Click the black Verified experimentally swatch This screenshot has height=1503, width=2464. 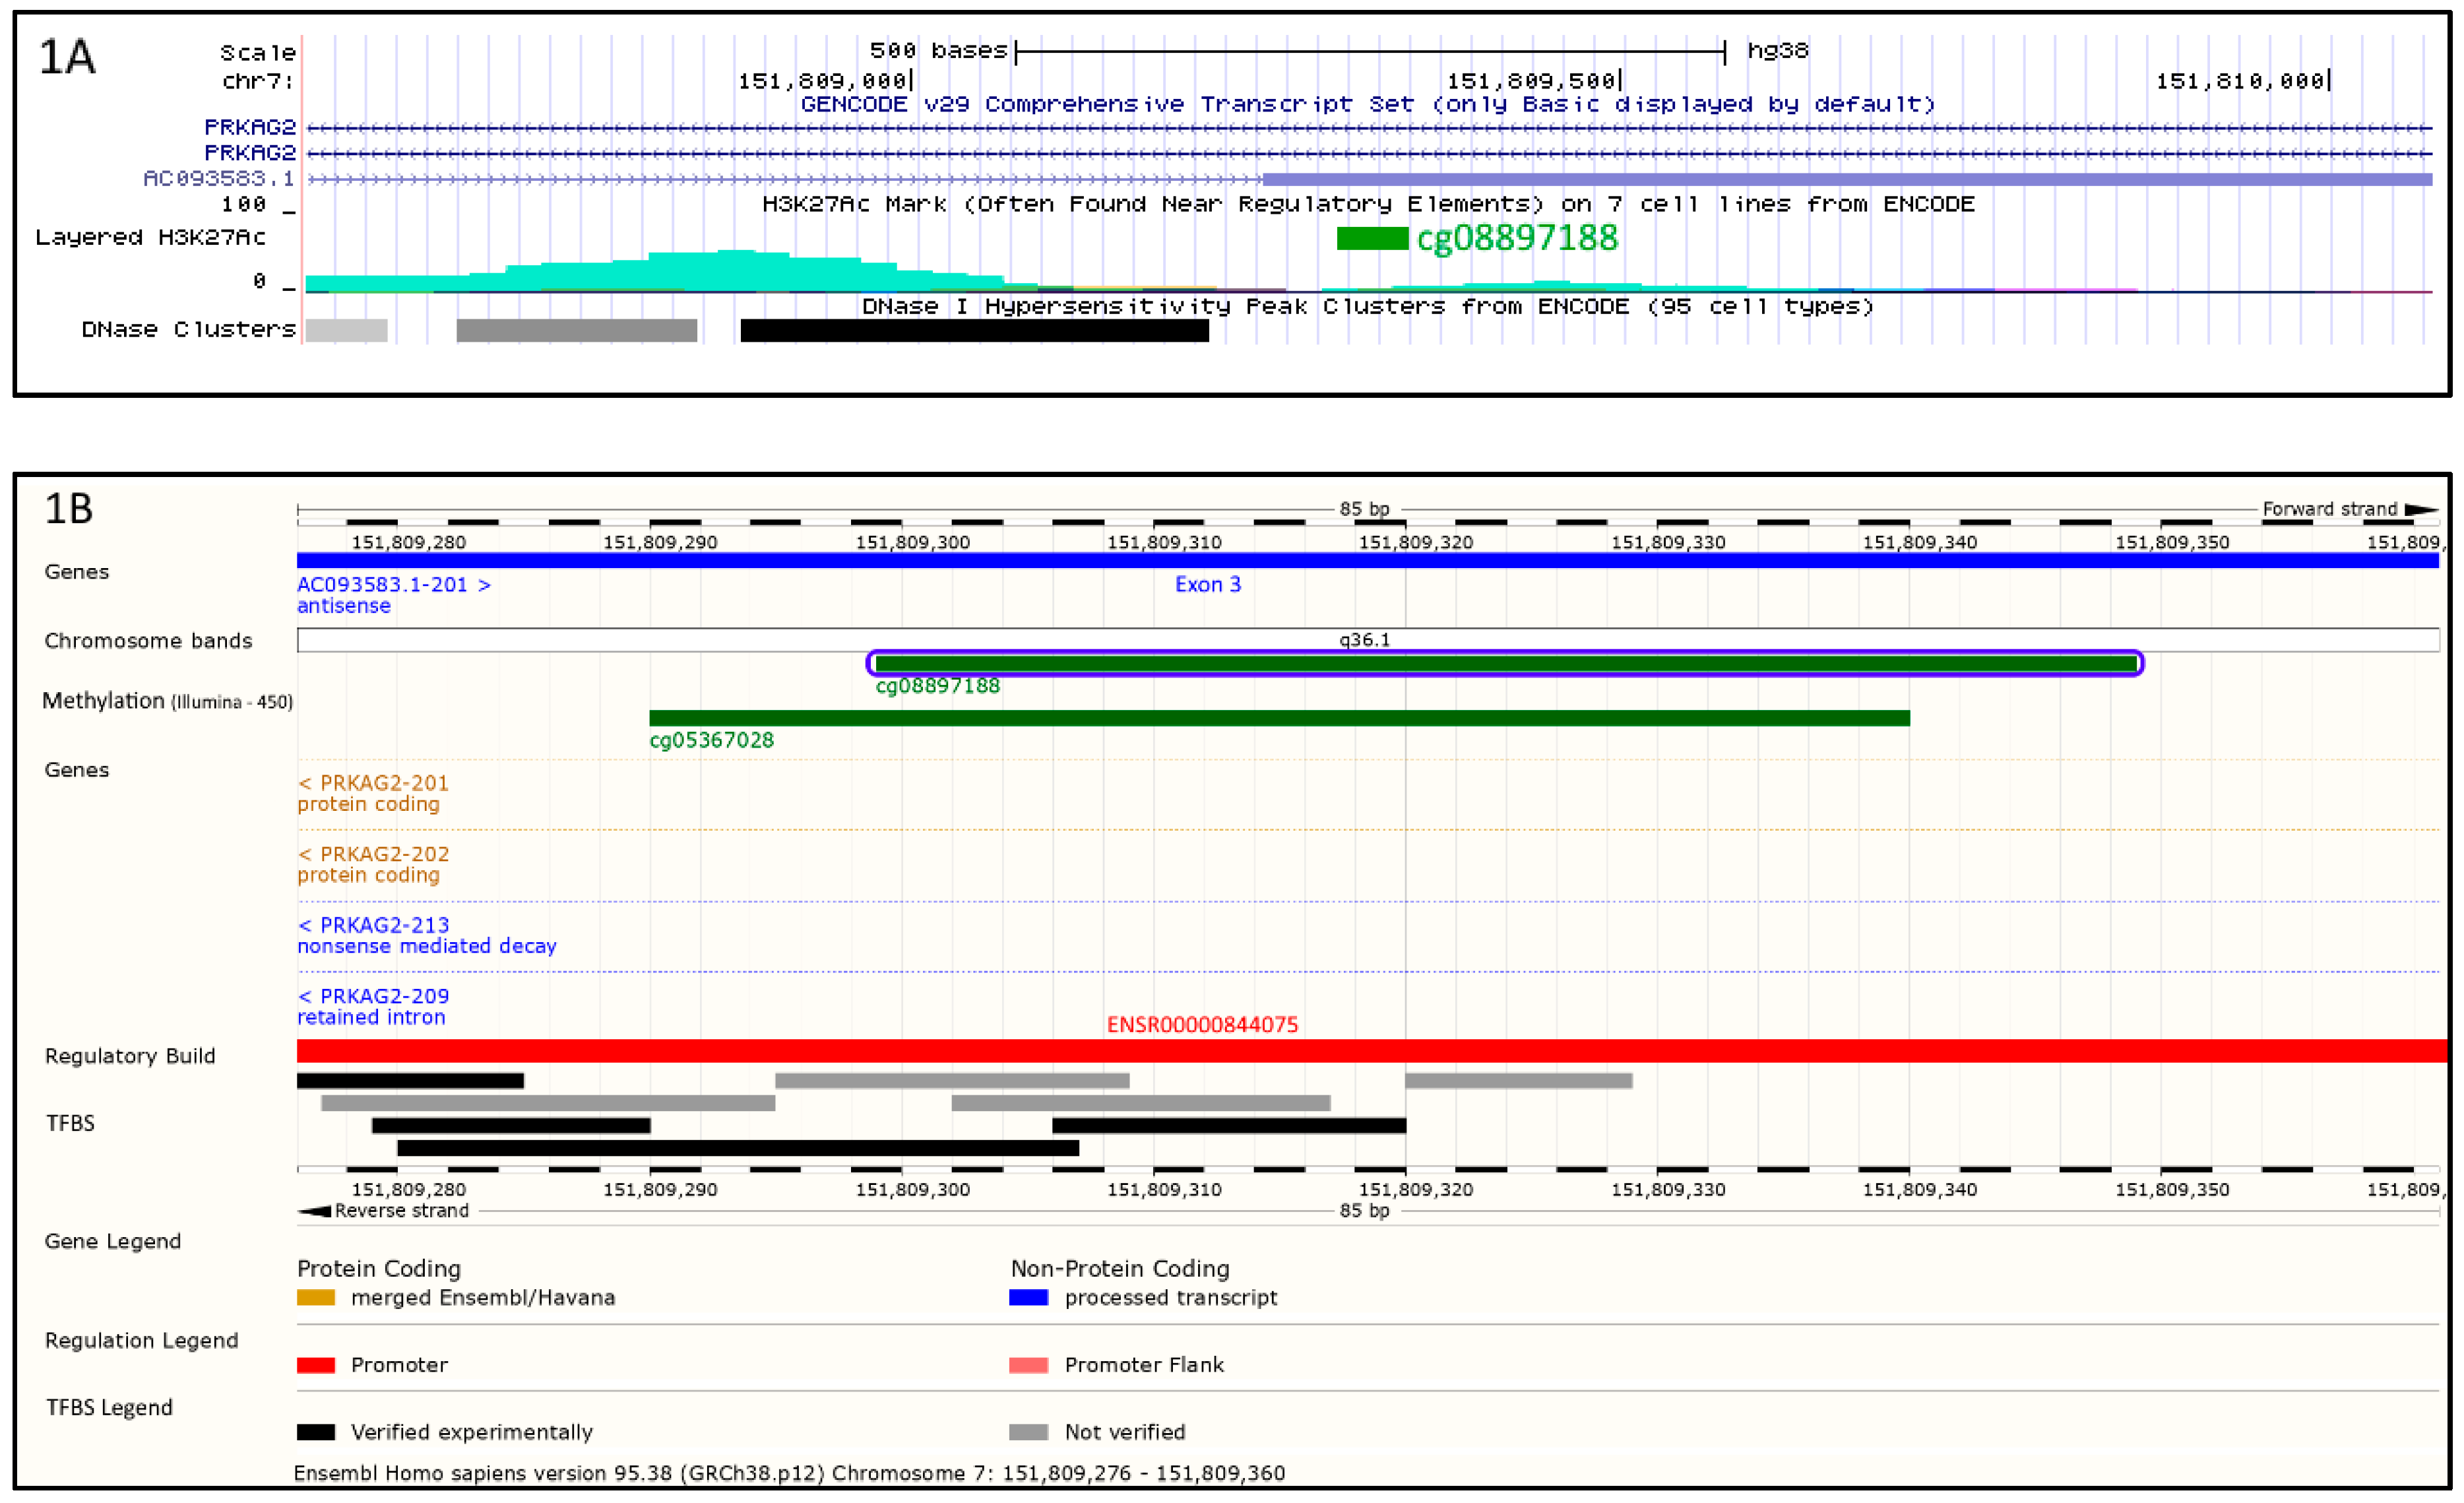(x=316, y=1432)
